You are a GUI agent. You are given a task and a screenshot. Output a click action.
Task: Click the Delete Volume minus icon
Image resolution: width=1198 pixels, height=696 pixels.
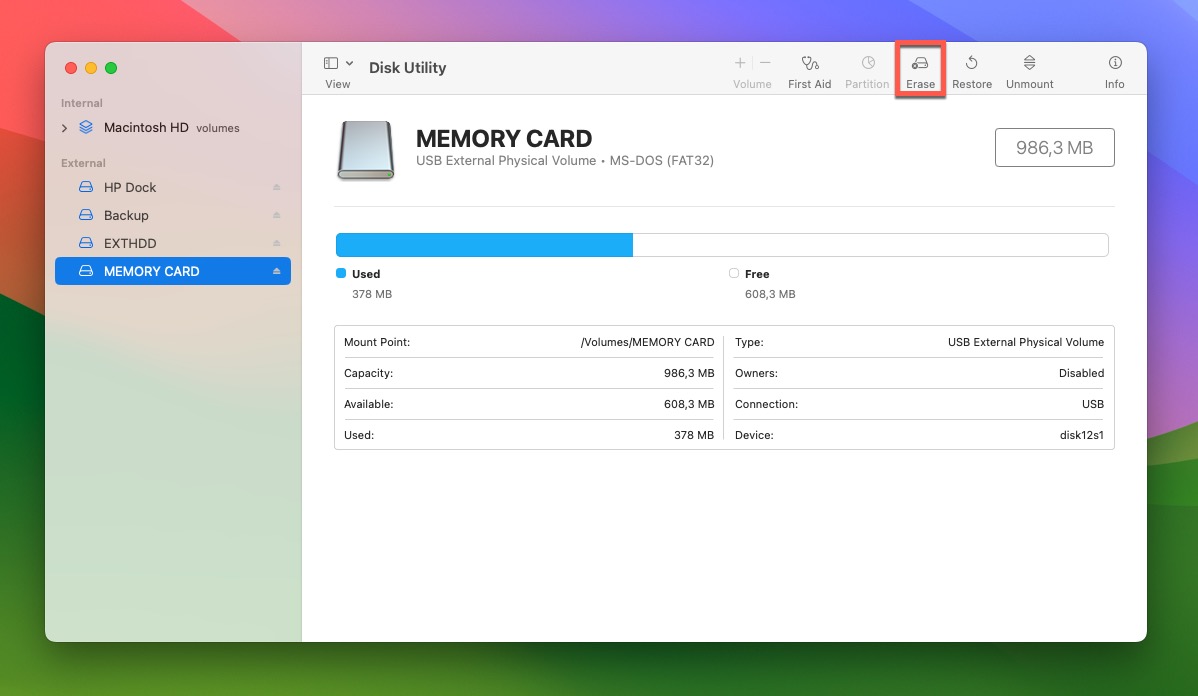765,62
